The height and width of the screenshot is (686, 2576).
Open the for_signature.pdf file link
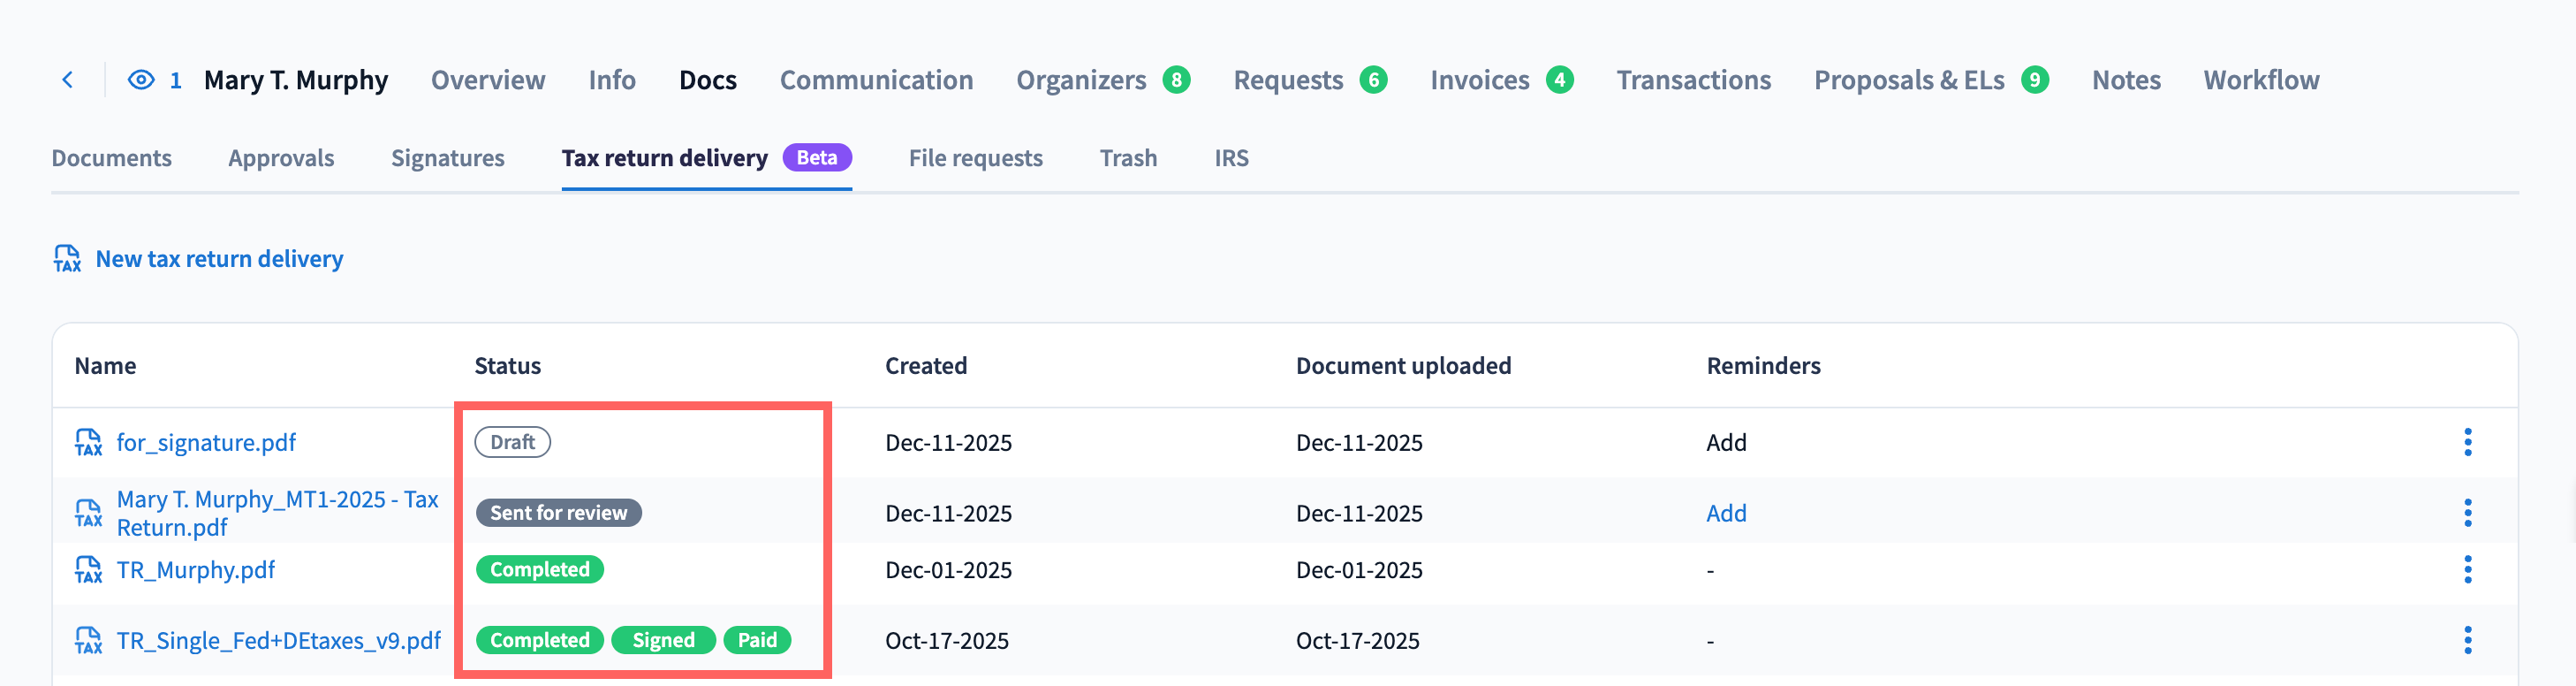(x=206, y=442)
